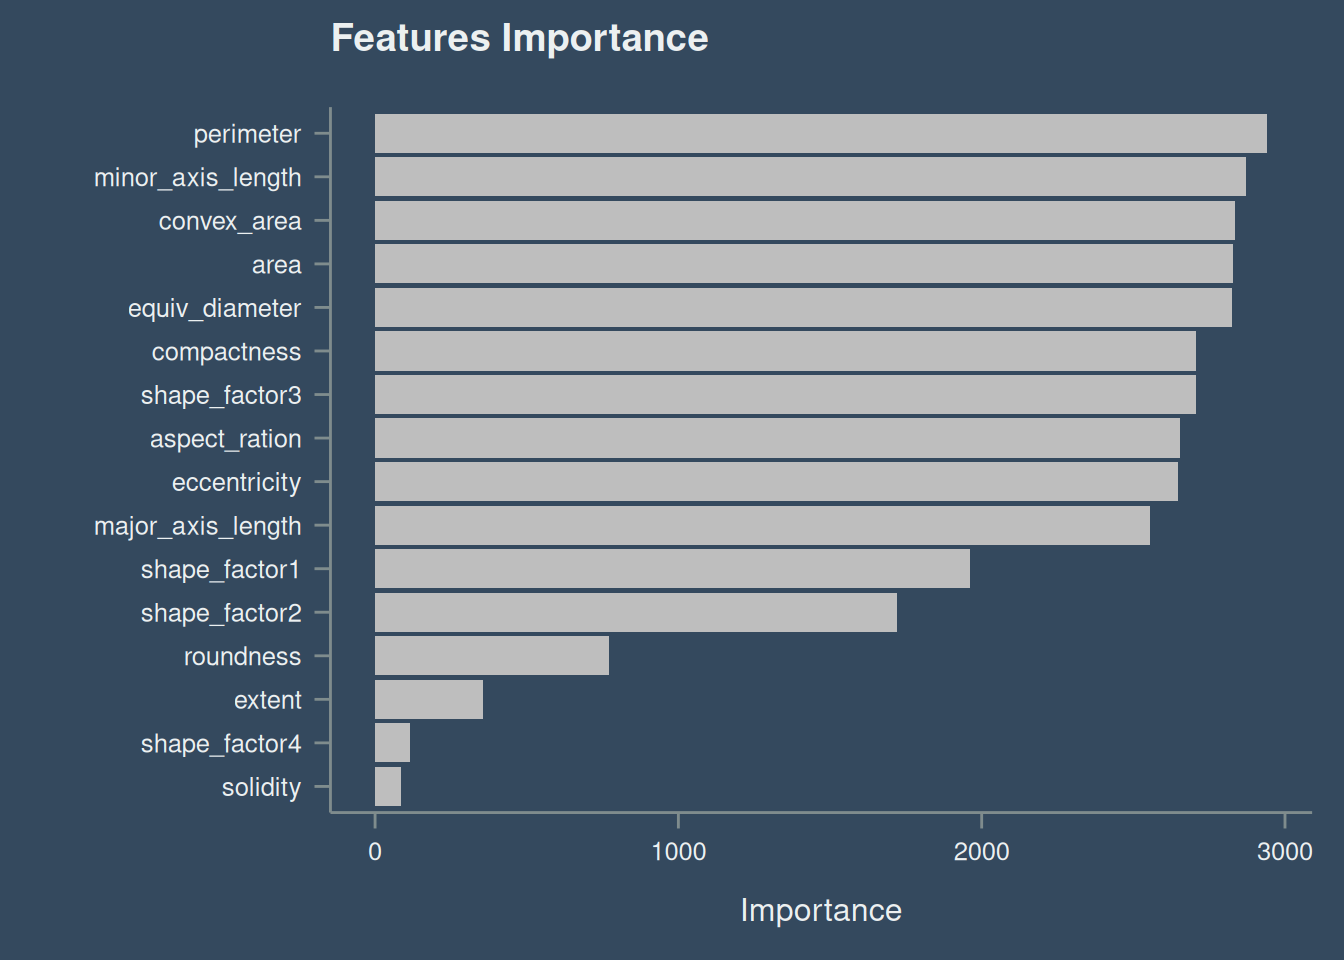Click the shape_factor4 bar

click(x=392, y=743)
